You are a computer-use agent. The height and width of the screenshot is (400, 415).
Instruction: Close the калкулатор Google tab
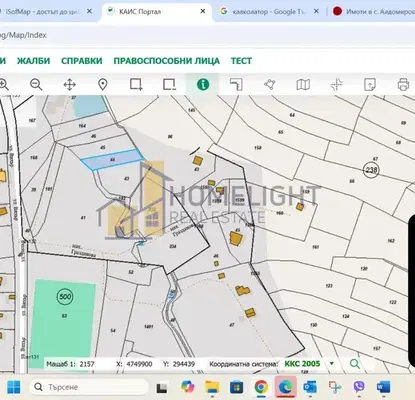(x=316, y=11)
